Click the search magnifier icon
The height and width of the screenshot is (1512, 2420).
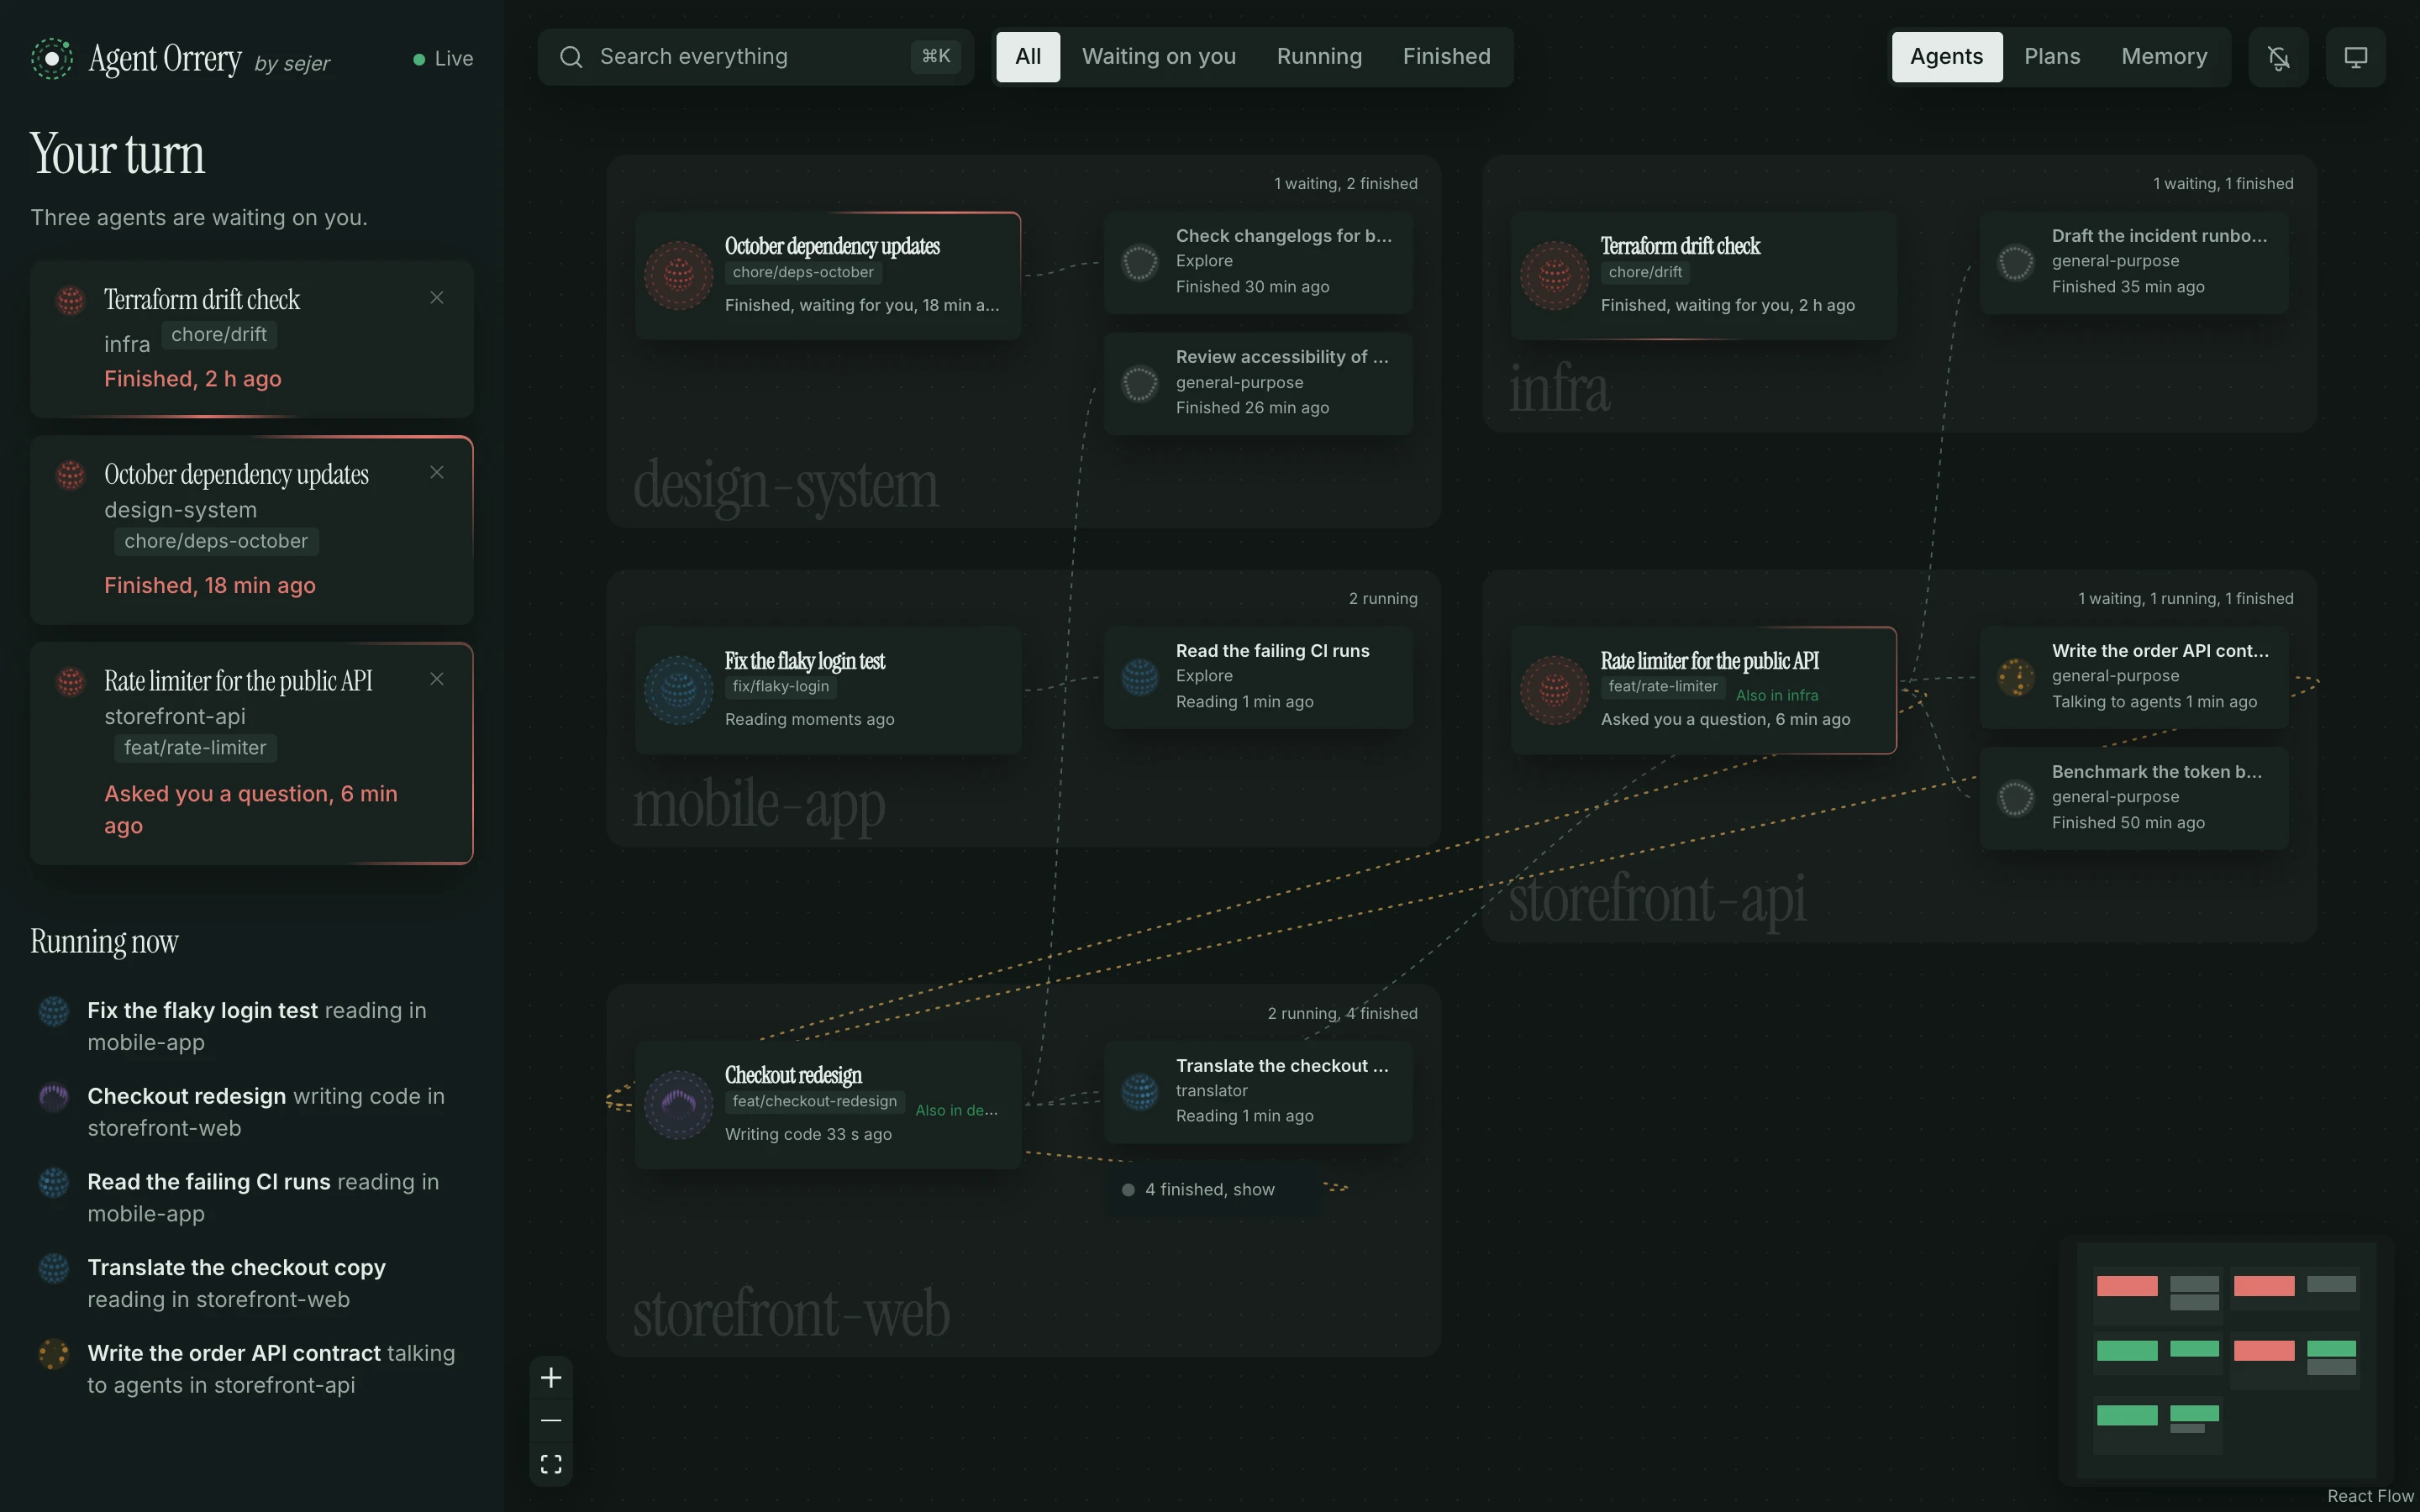(571, 57)
